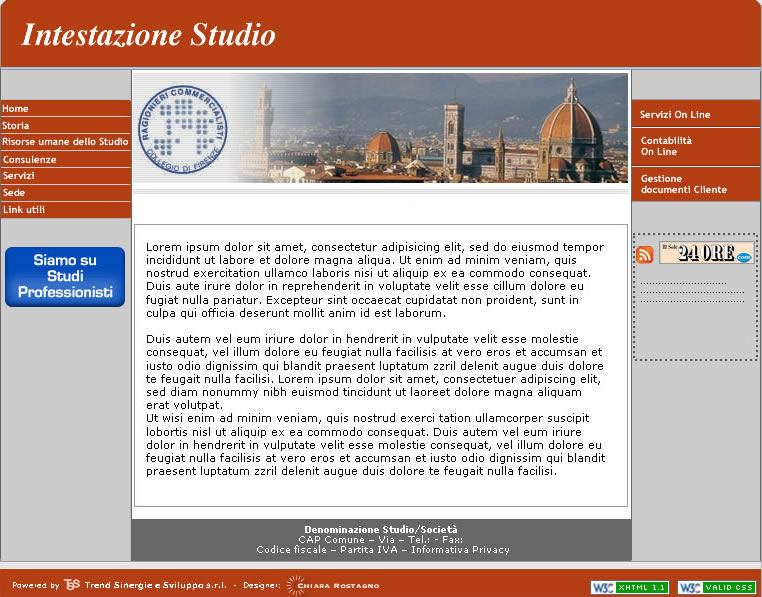The height and width of the screenshot is (597, 762).
Task: Go to the Sede page
Action: [66, 193]
